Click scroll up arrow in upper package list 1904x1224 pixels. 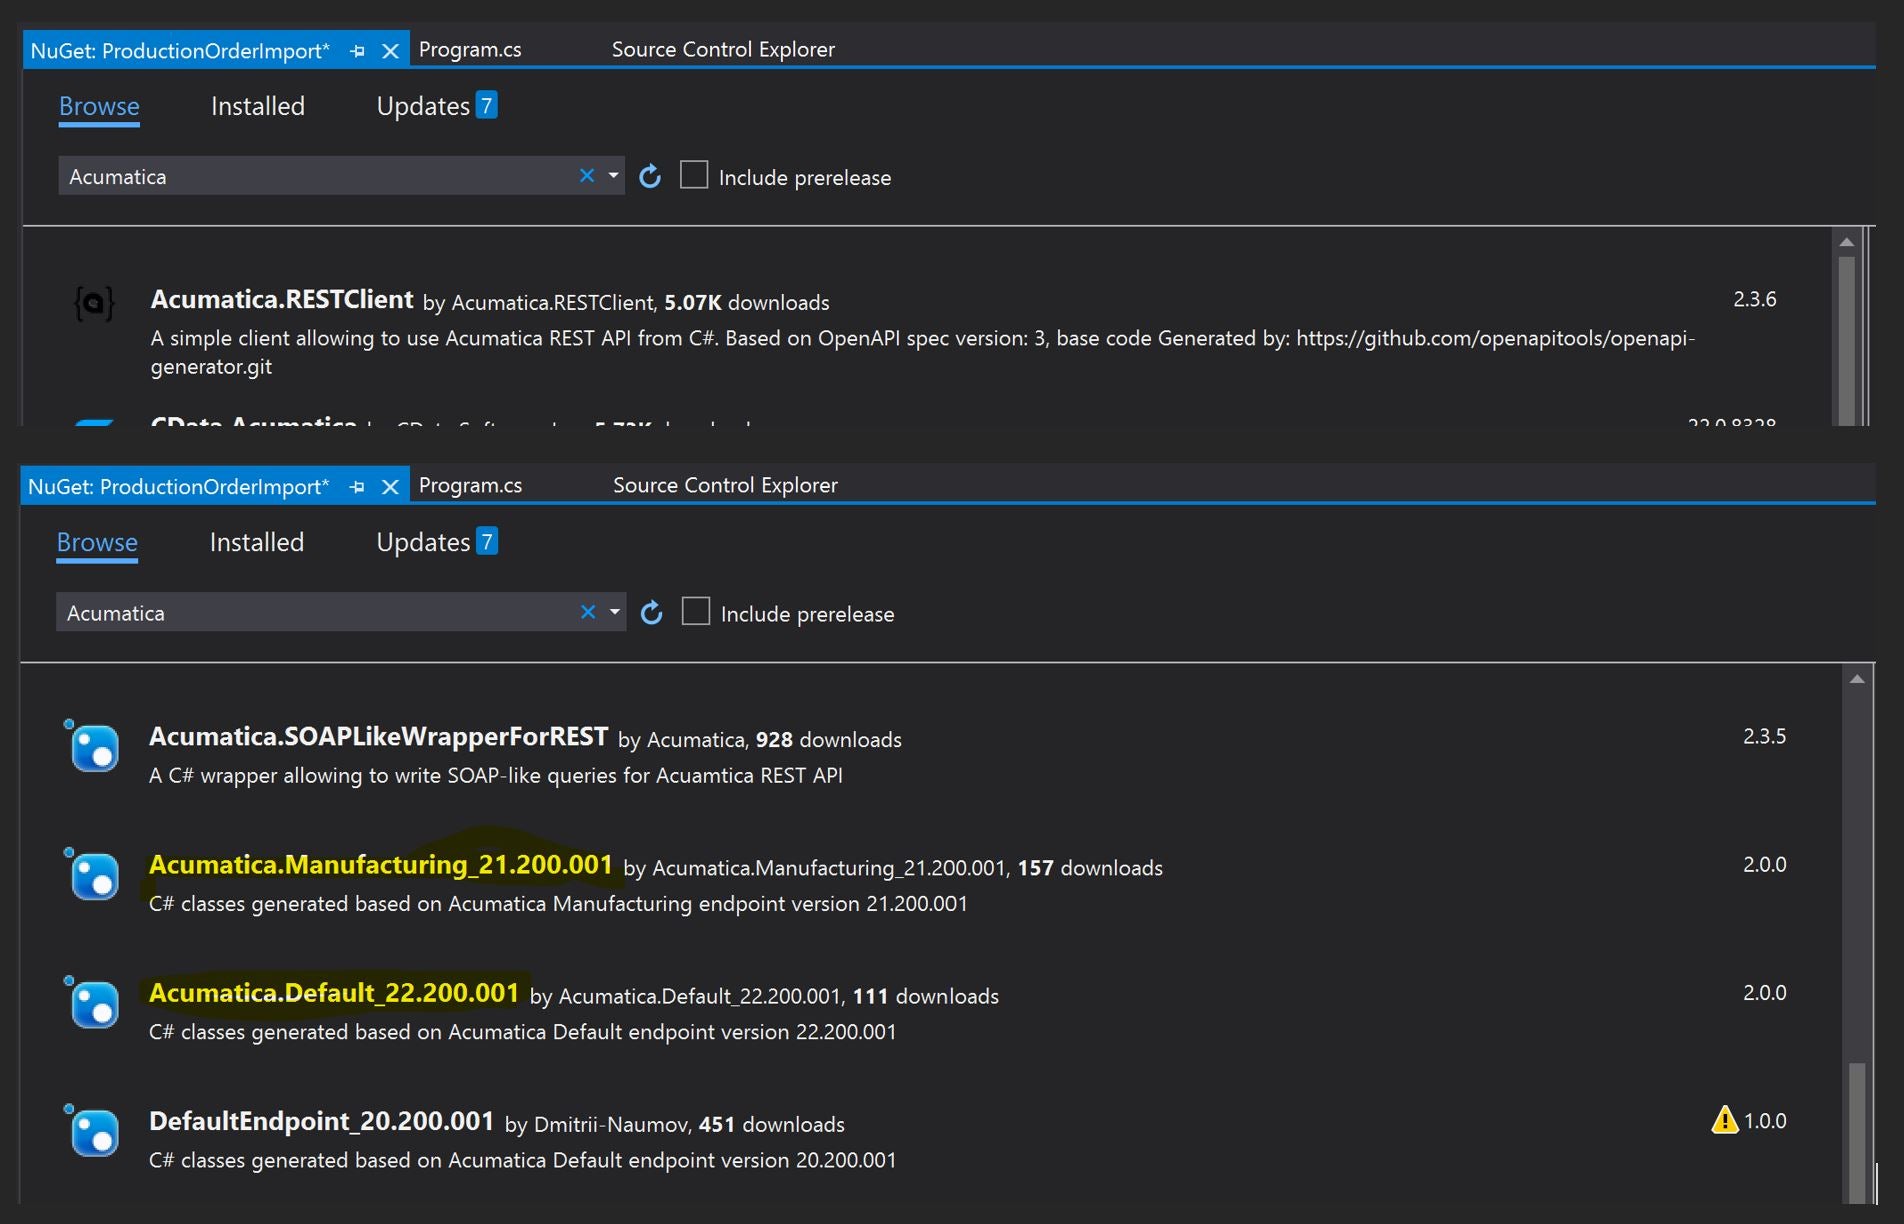pos(1847,242)
